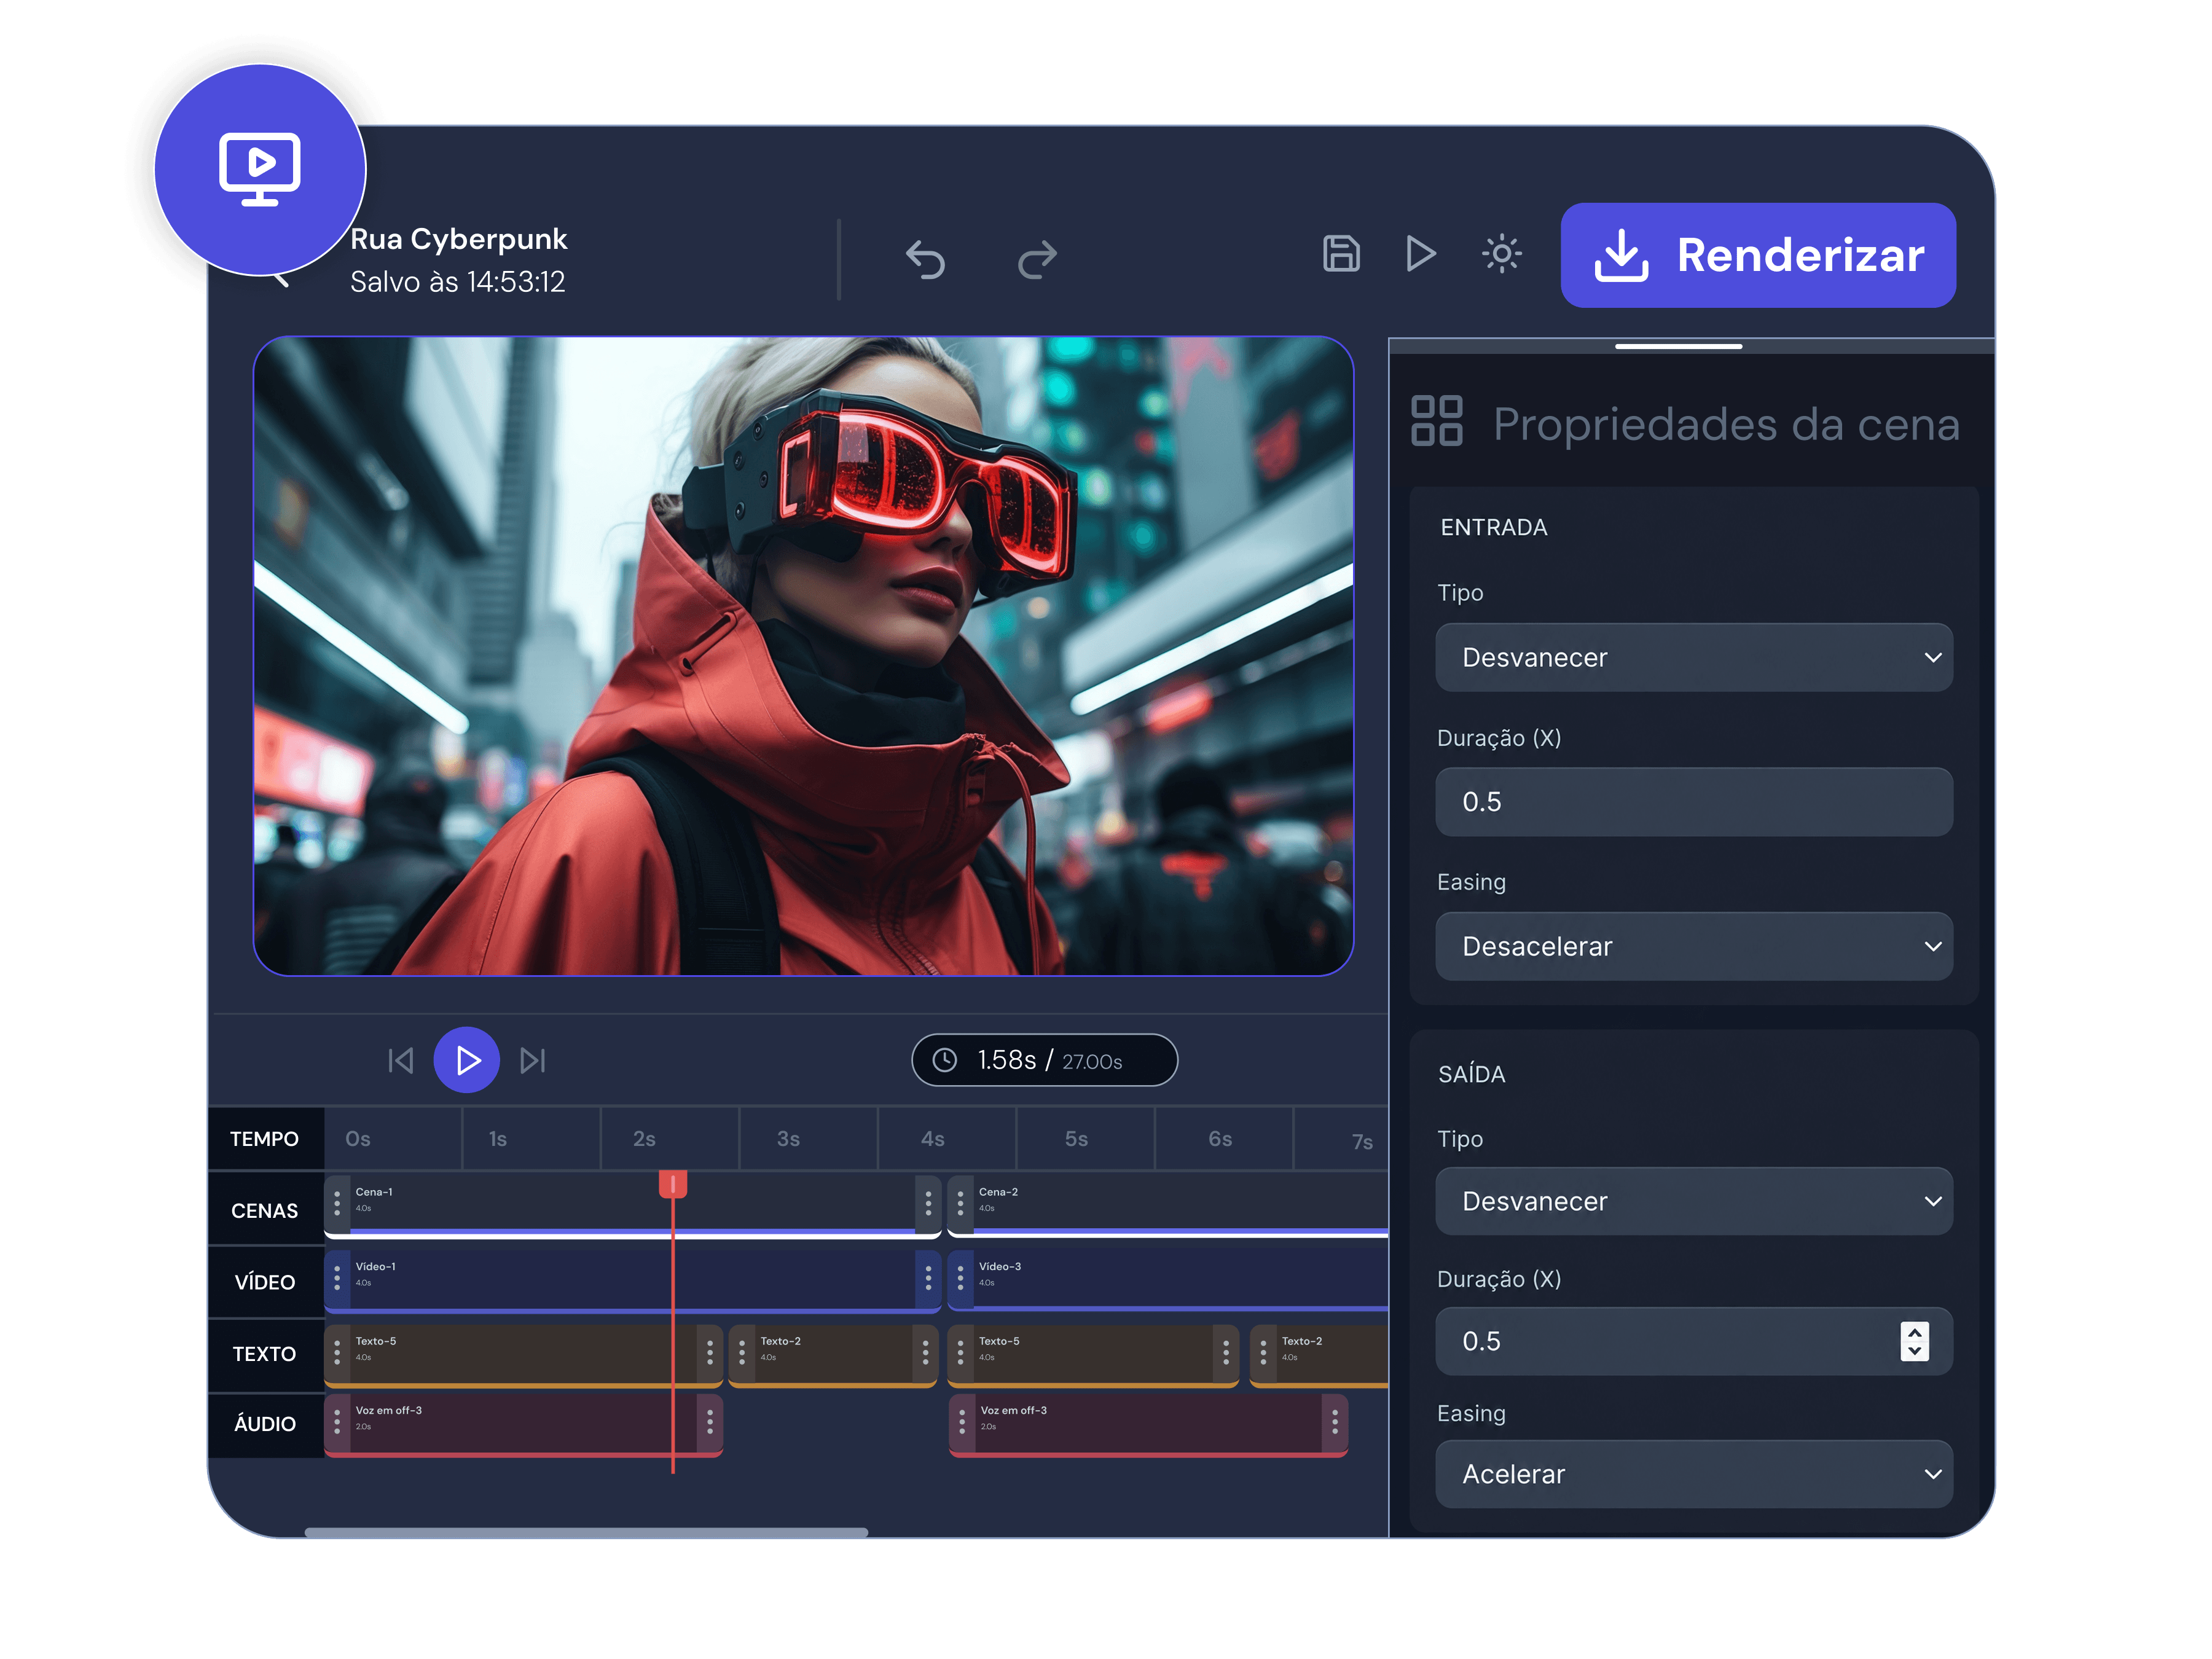Image resolution: width=2212 pixels, height=1659 pixels.
Task: Save project with the floppy disk icon
Action: point(1341,254)
